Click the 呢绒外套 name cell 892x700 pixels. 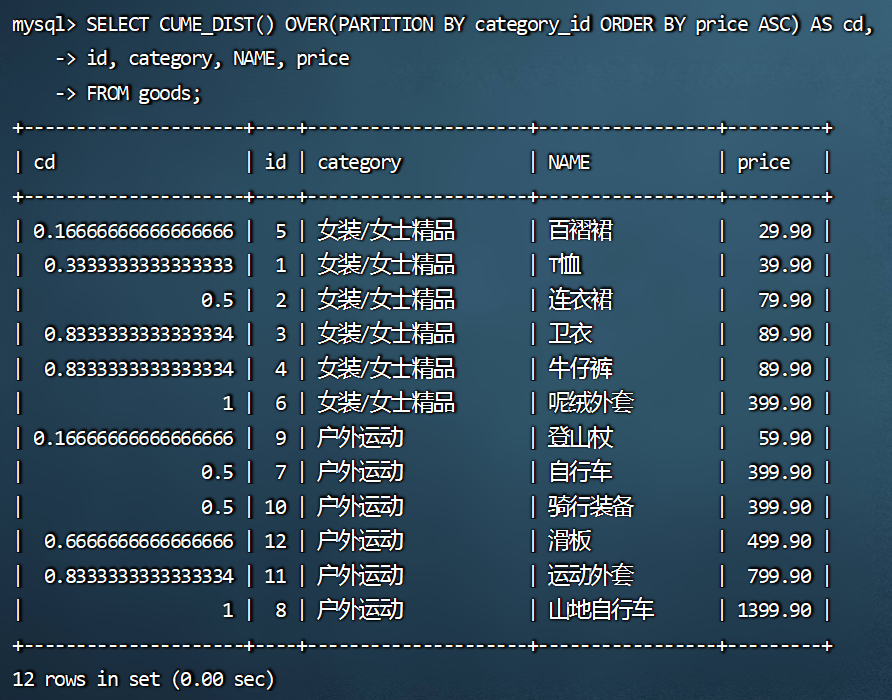[x=591, y=403]
